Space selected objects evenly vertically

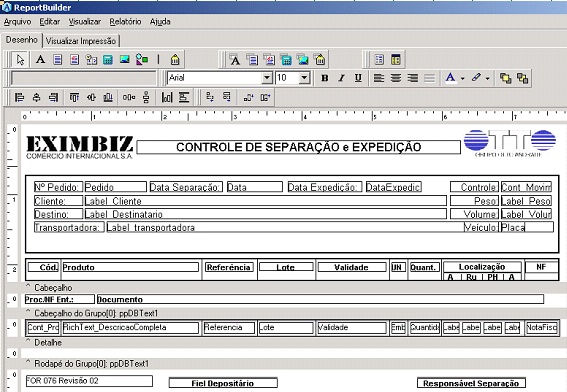tap(146, 97)
